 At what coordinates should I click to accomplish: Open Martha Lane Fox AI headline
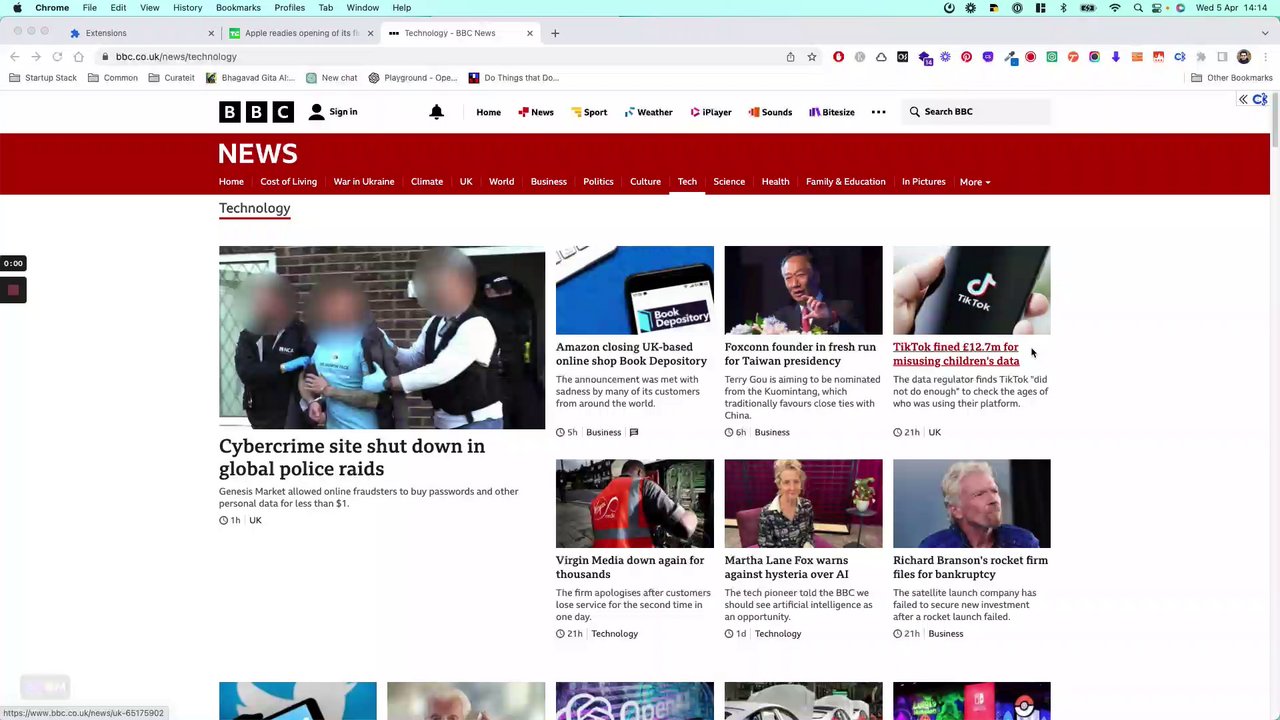coord(786,567)
